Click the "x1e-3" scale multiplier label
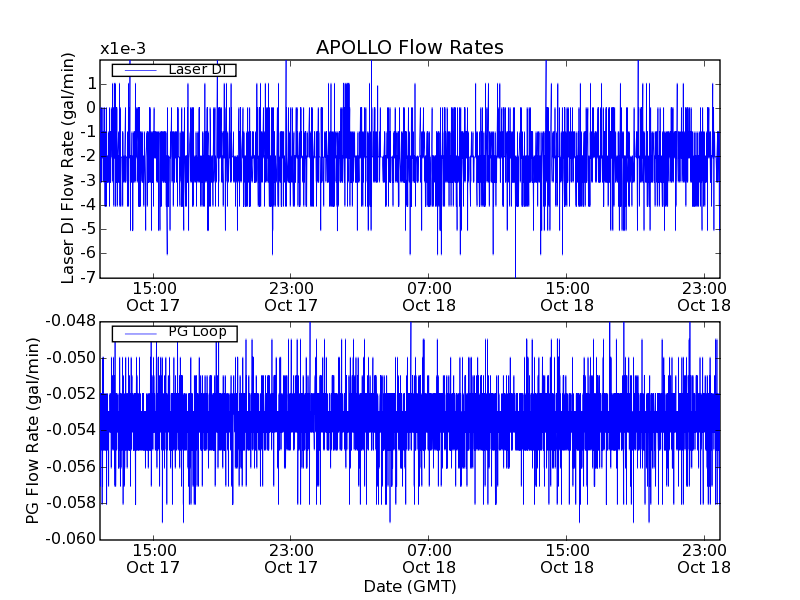Viewport: 800px width, 600px height. (124, 49)
